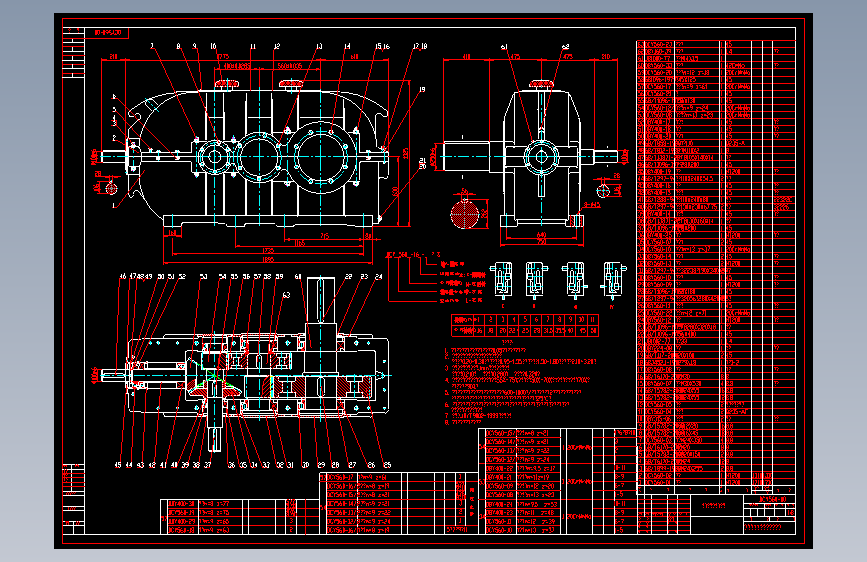867x562 pixels.
Task: Select balloon number 25 below the section view
Action: 387,465
